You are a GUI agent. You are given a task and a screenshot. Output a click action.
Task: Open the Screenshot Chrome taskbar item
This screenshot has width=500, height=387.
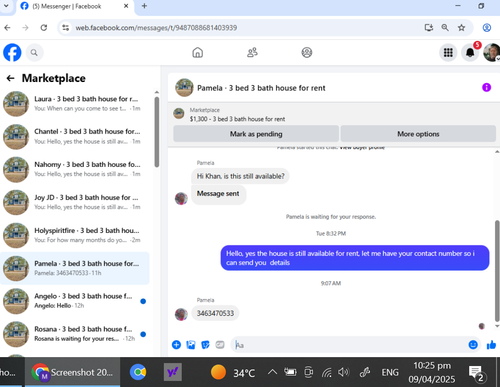coord(73,372)
